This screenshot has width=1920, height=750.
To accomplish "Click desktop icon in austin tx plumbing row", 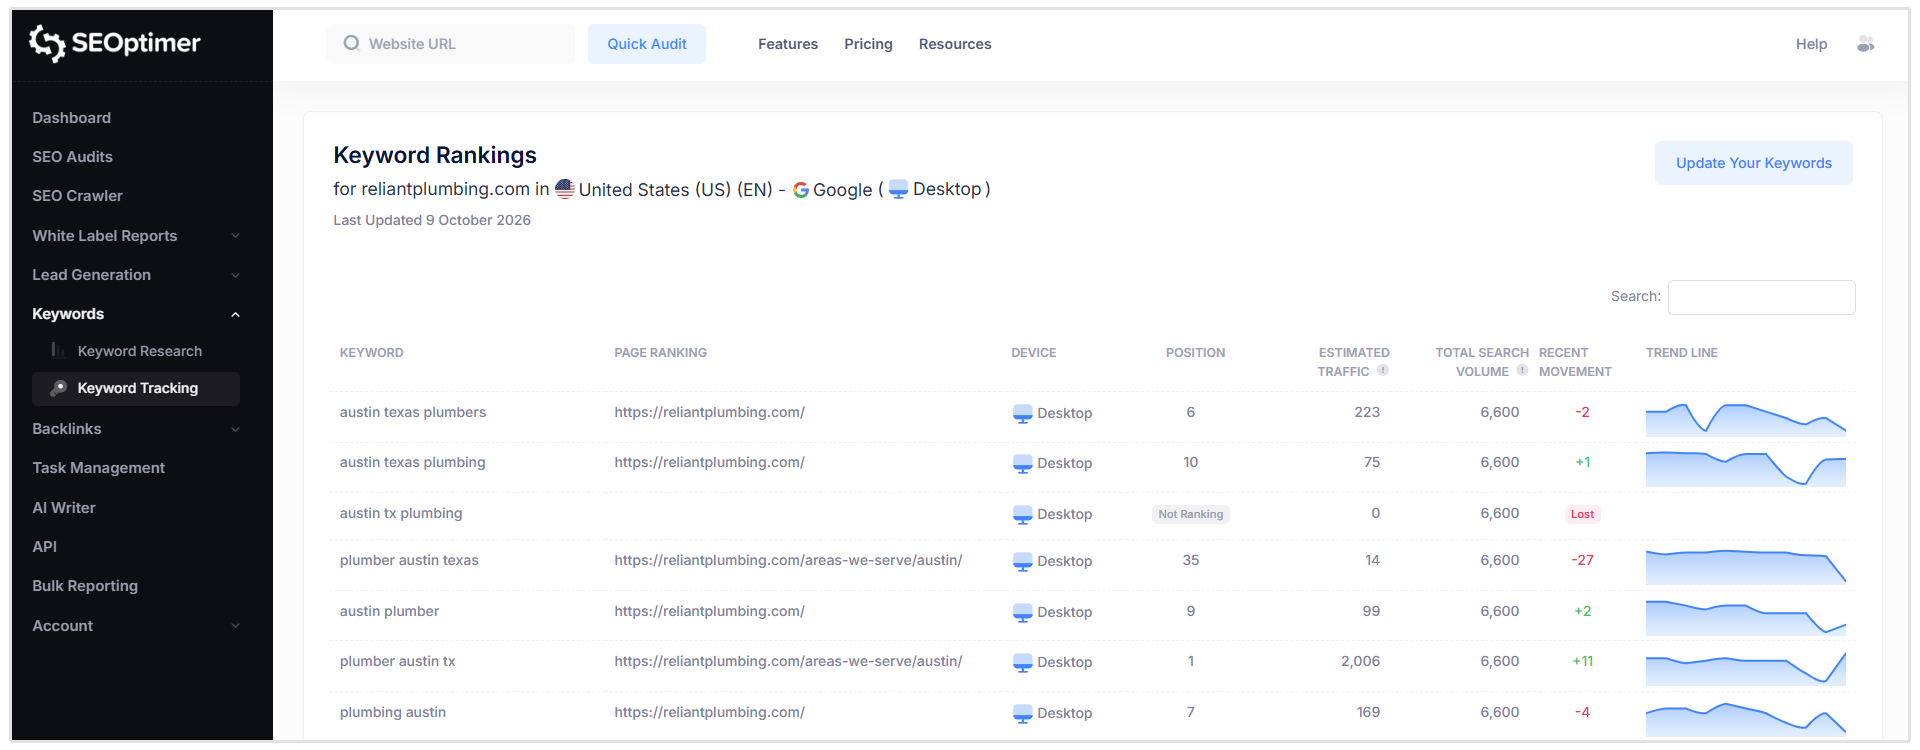I will [1022, 514].
